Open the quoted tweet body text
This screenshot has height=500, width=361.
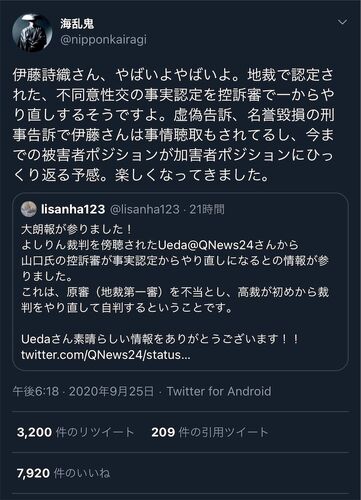point(175,292)
